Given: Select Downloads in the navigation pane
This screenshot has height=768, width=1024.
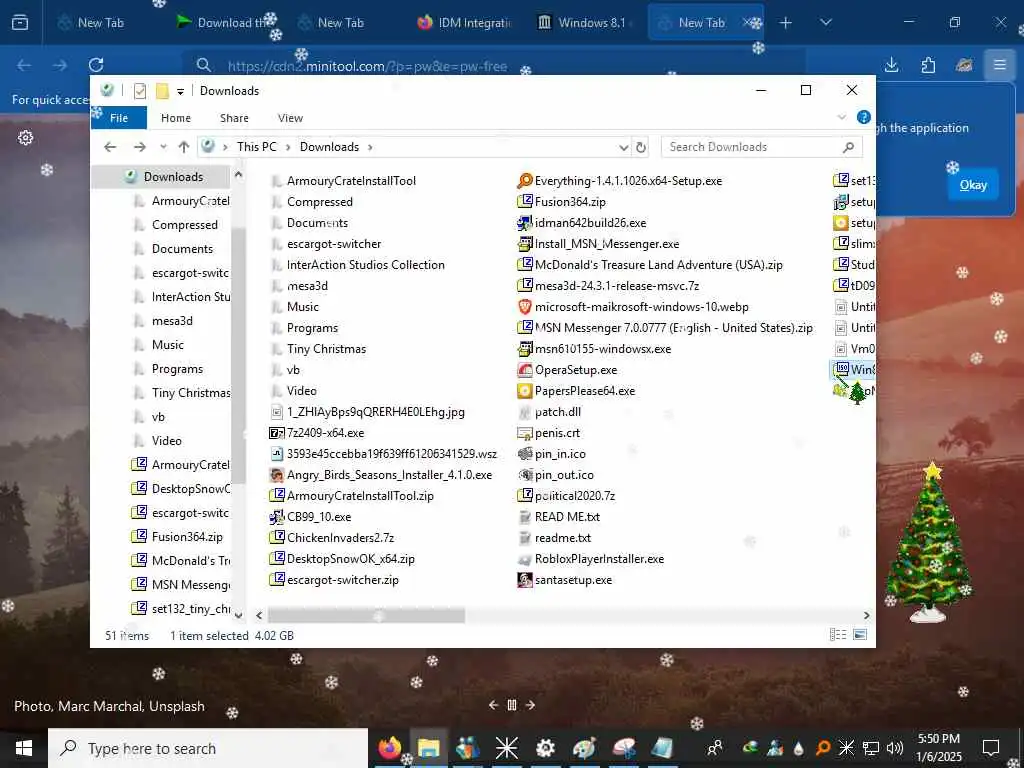Looking at the screenshot, I should click(173, 177).
